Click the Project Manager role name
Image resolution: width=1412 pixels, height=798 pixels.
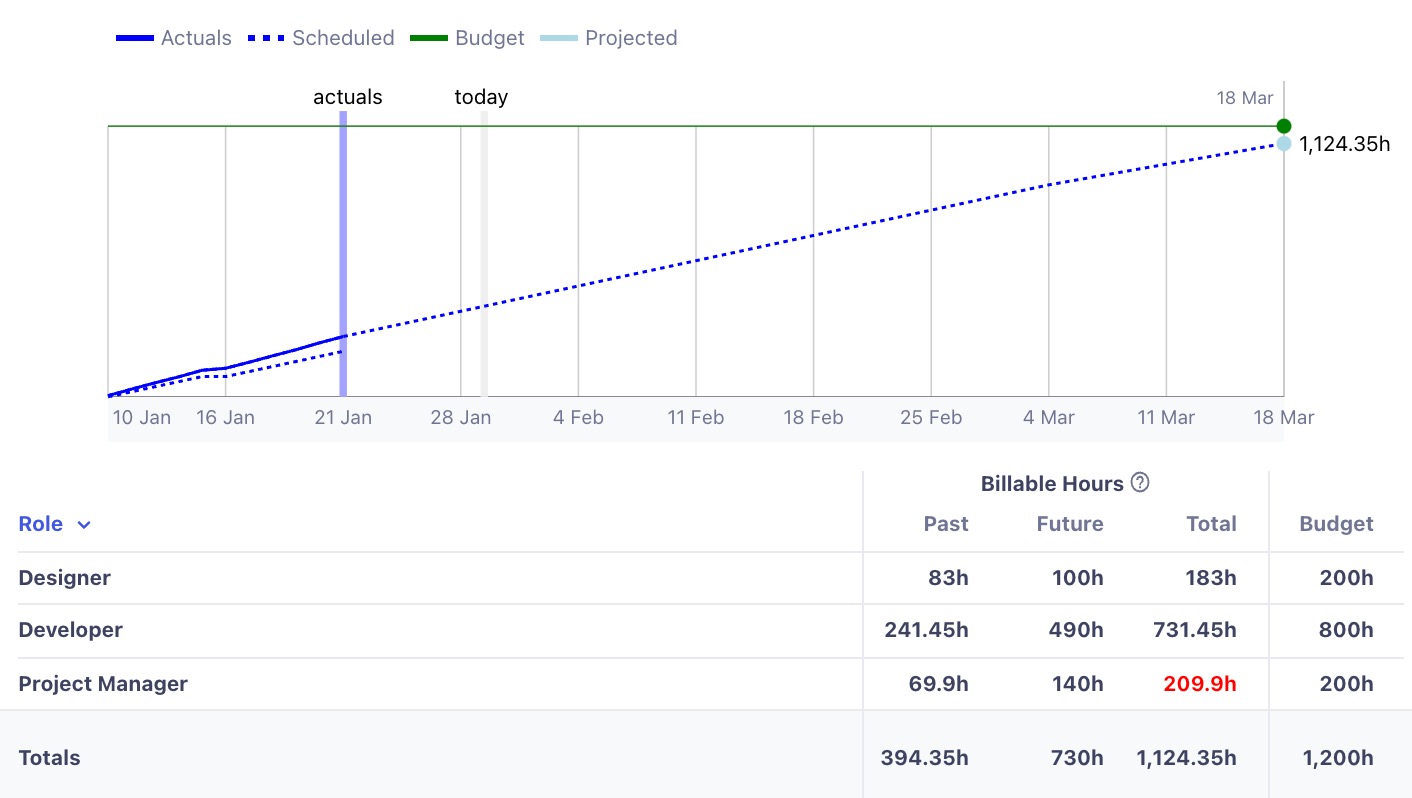tap(102, 683)
